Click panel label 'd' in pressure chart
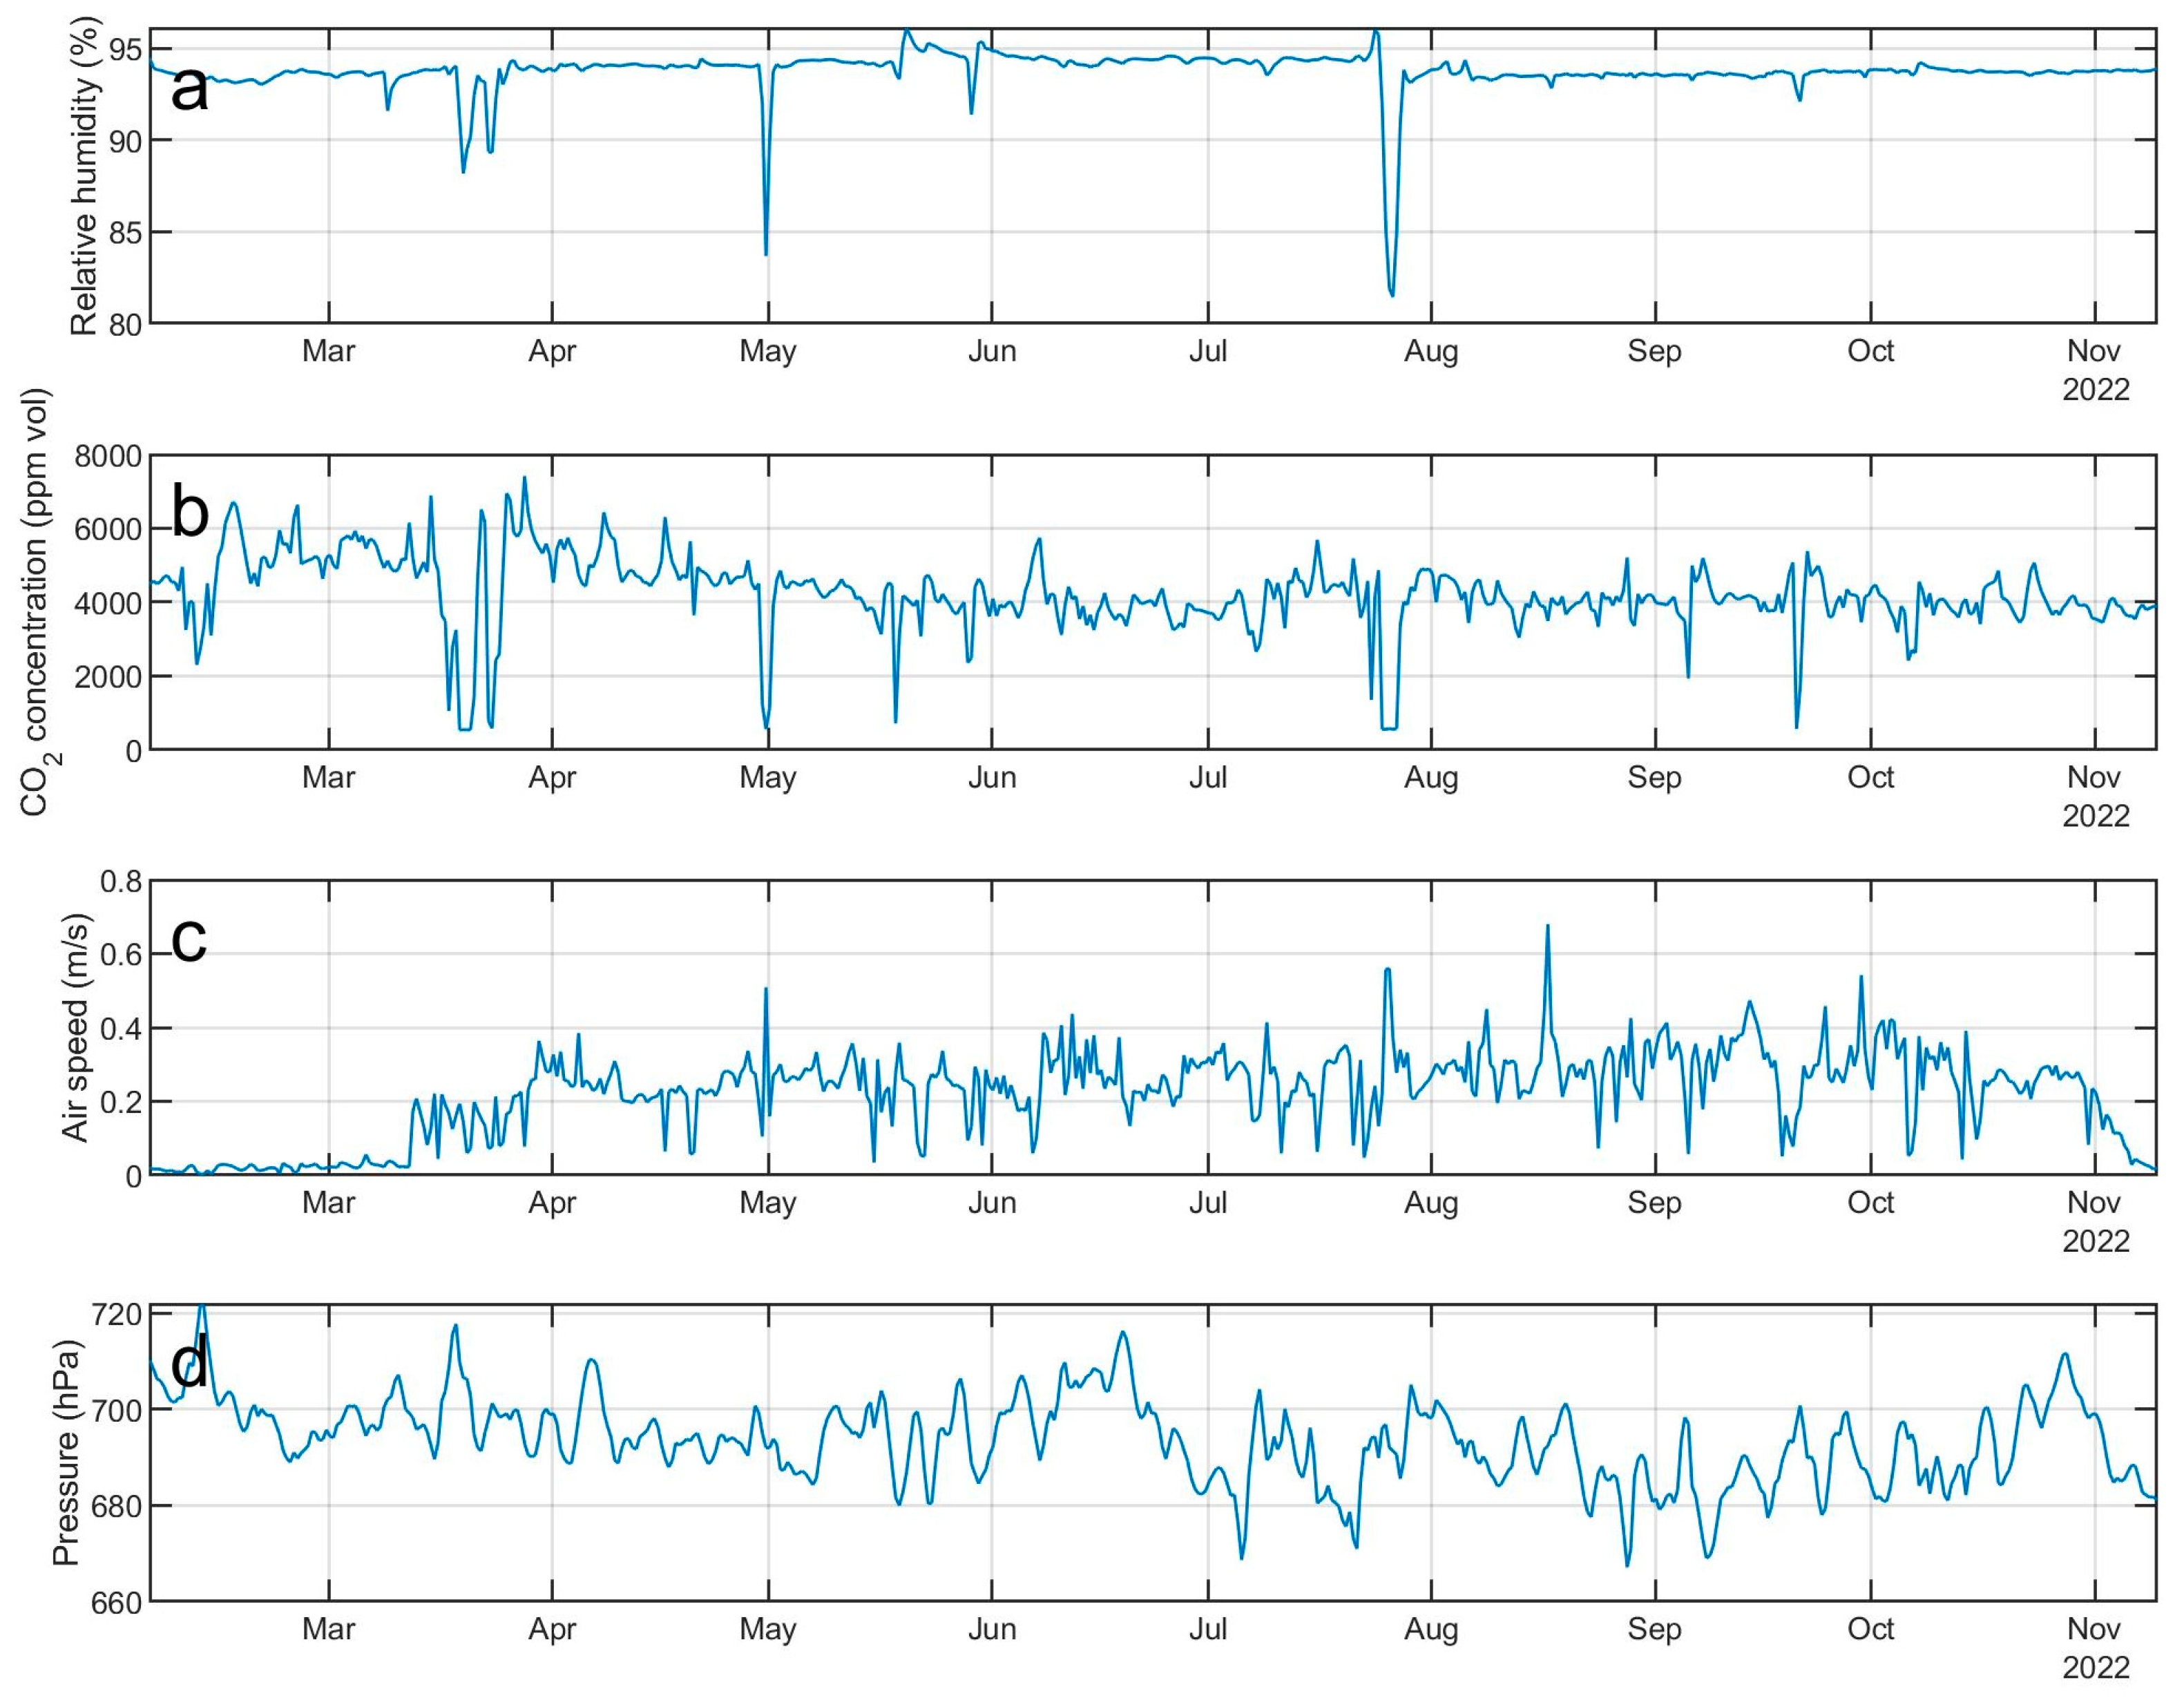Screen dimensions: 2184x1698 (189, 1364)
